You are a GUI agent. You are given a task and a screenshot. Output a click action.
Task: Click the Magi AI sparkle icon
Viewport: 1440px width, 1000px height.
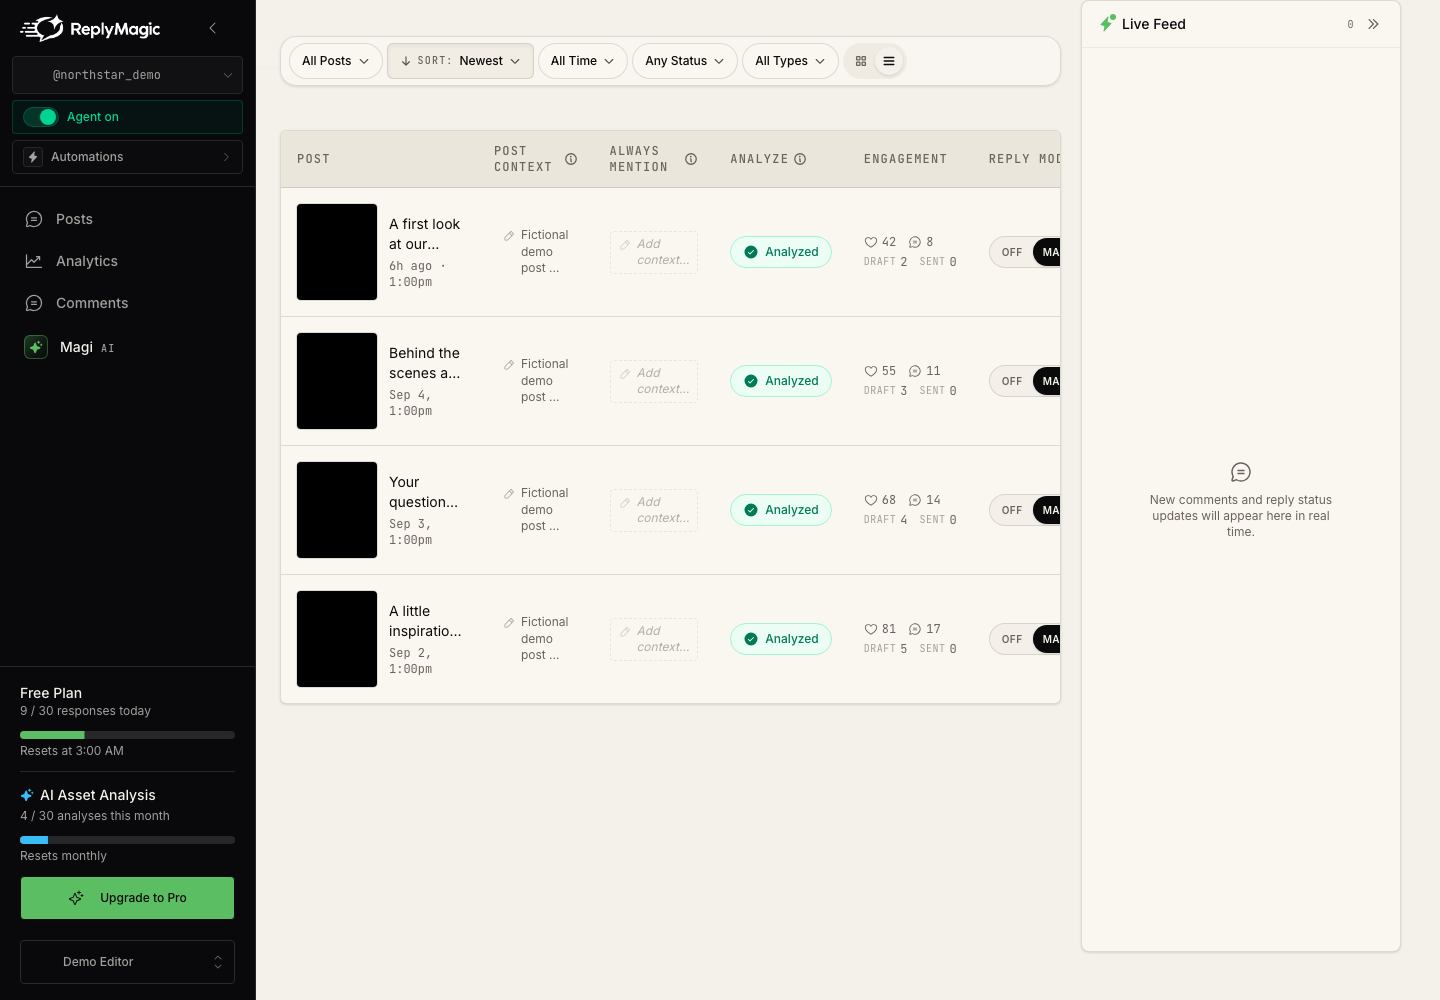click(x=36, y=347)
